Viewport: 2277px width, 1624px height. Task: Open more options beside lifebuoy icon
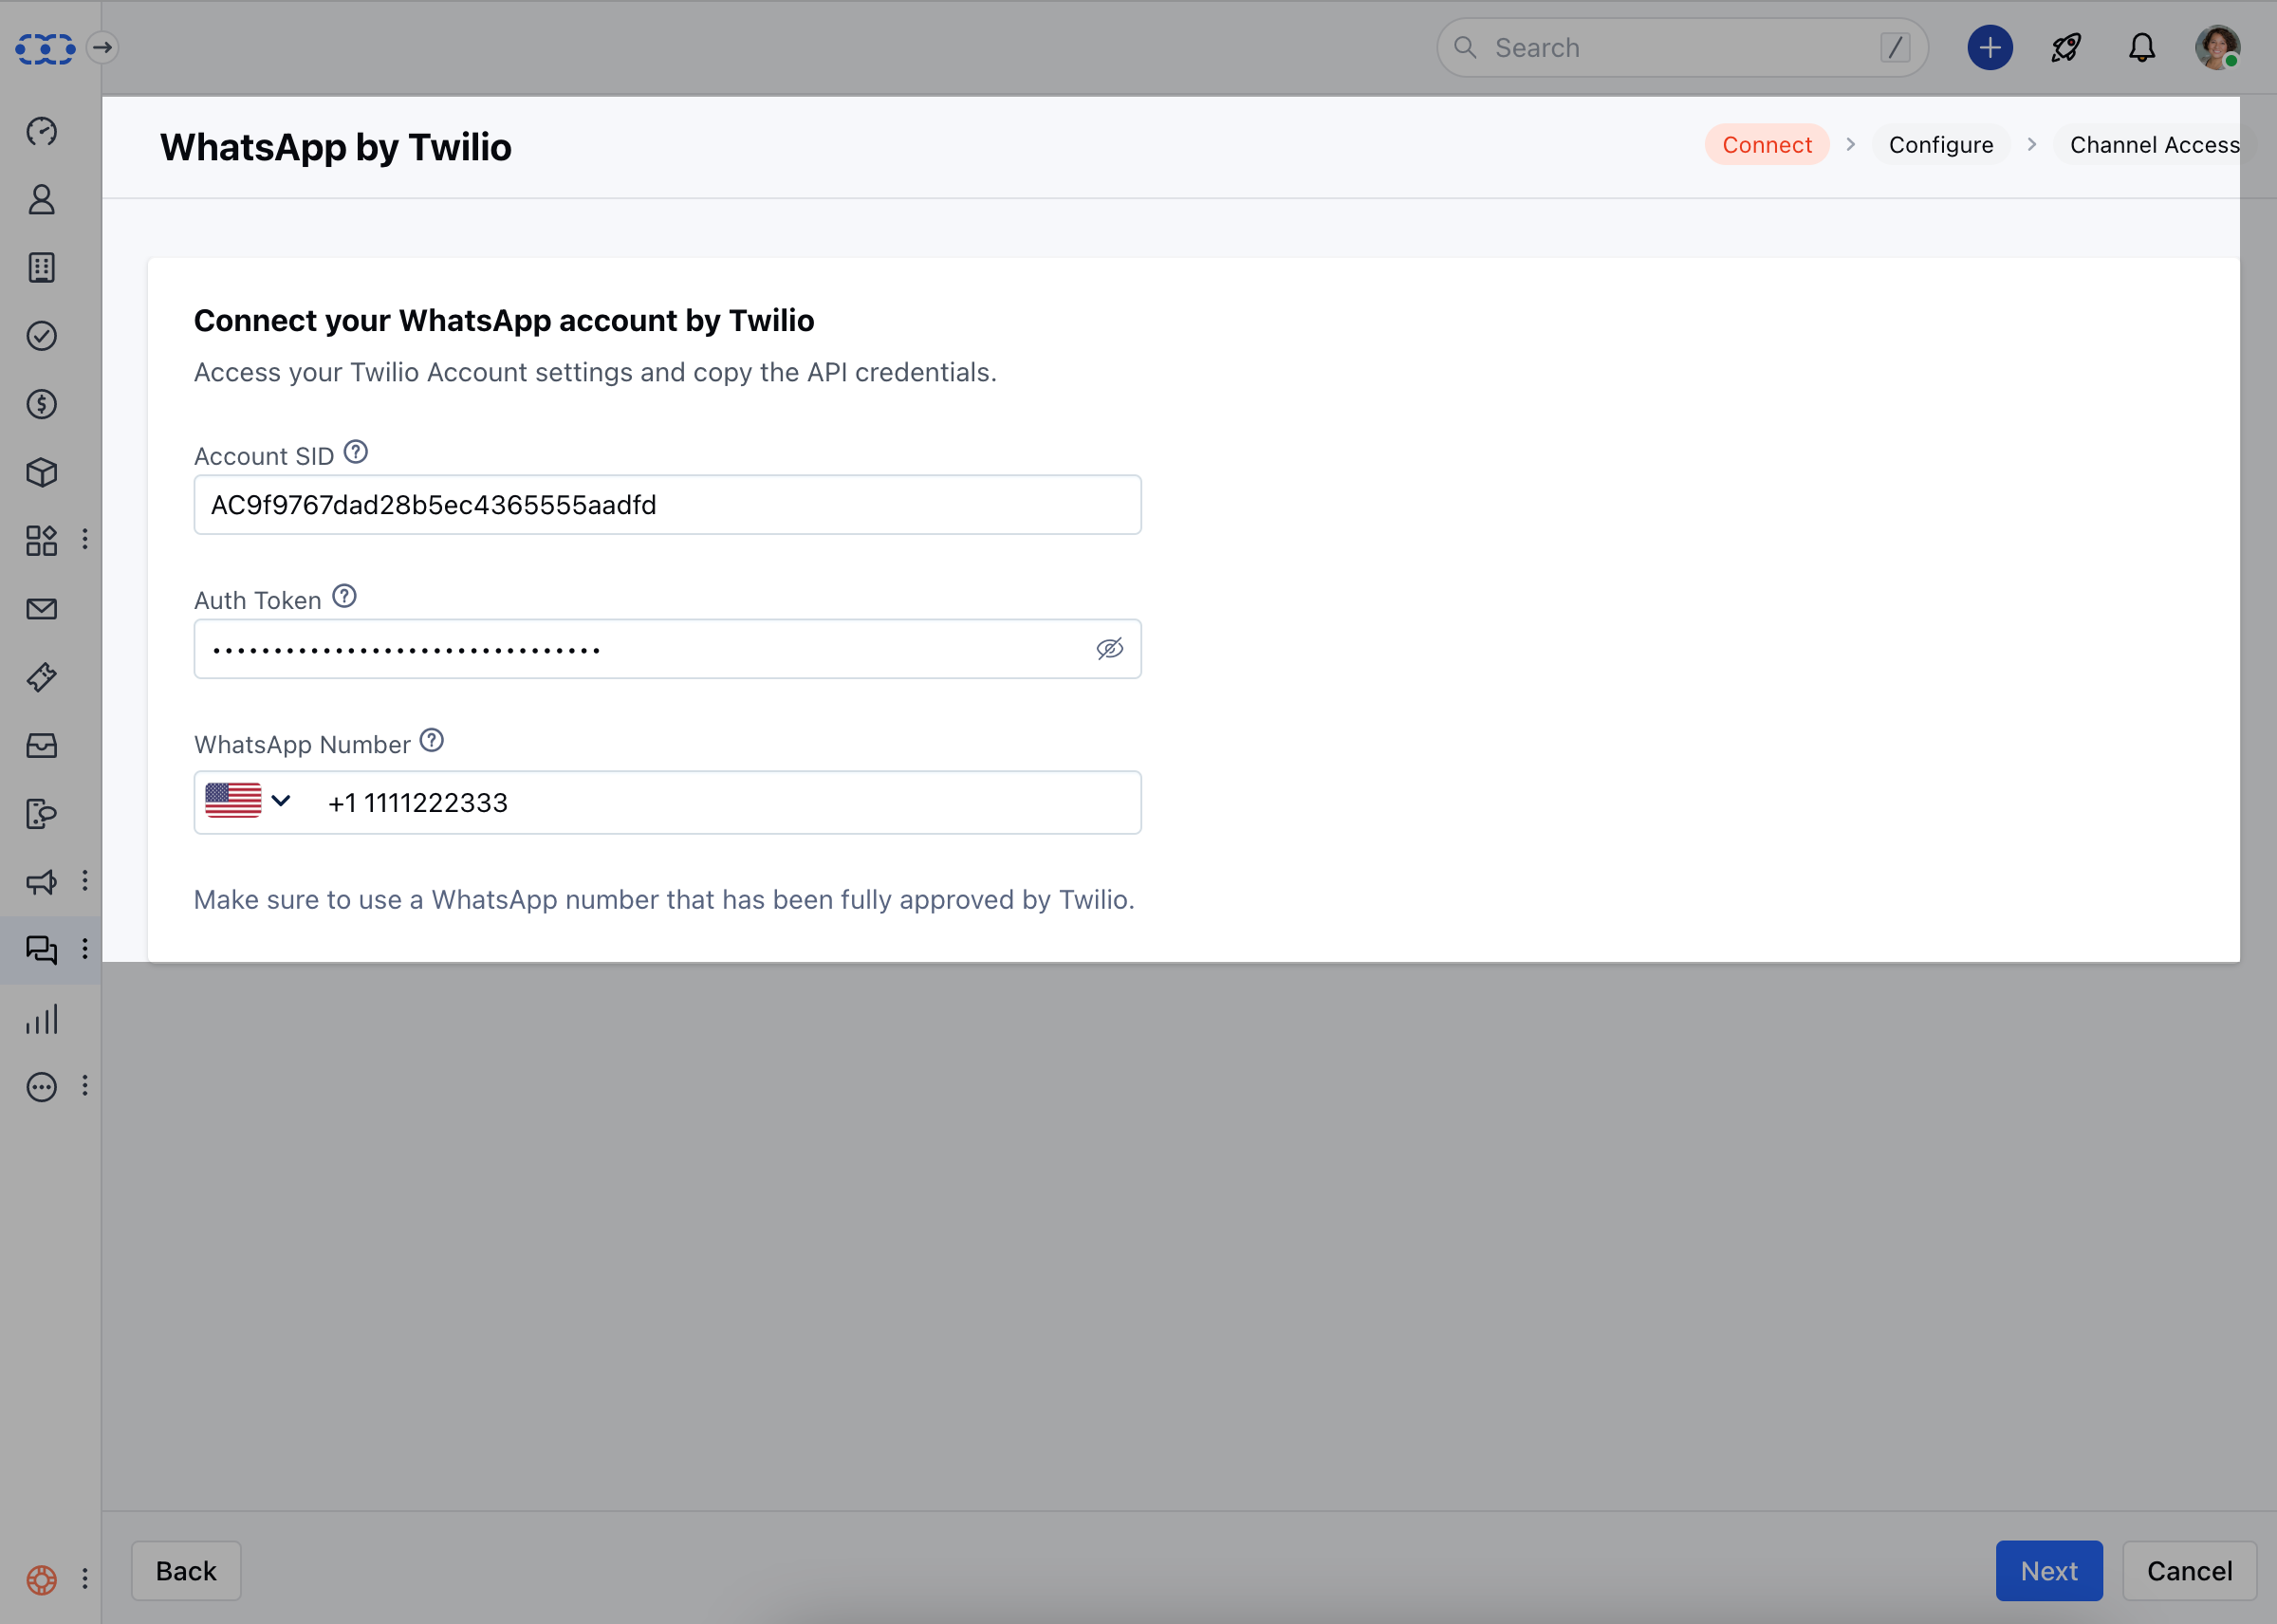click(x=85, y=1578)
